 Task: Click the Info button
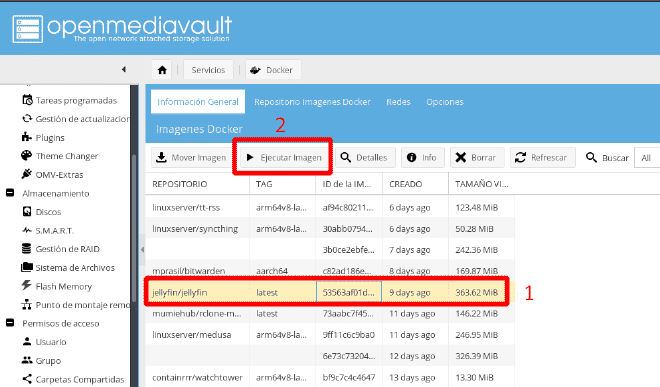point(423,157)
